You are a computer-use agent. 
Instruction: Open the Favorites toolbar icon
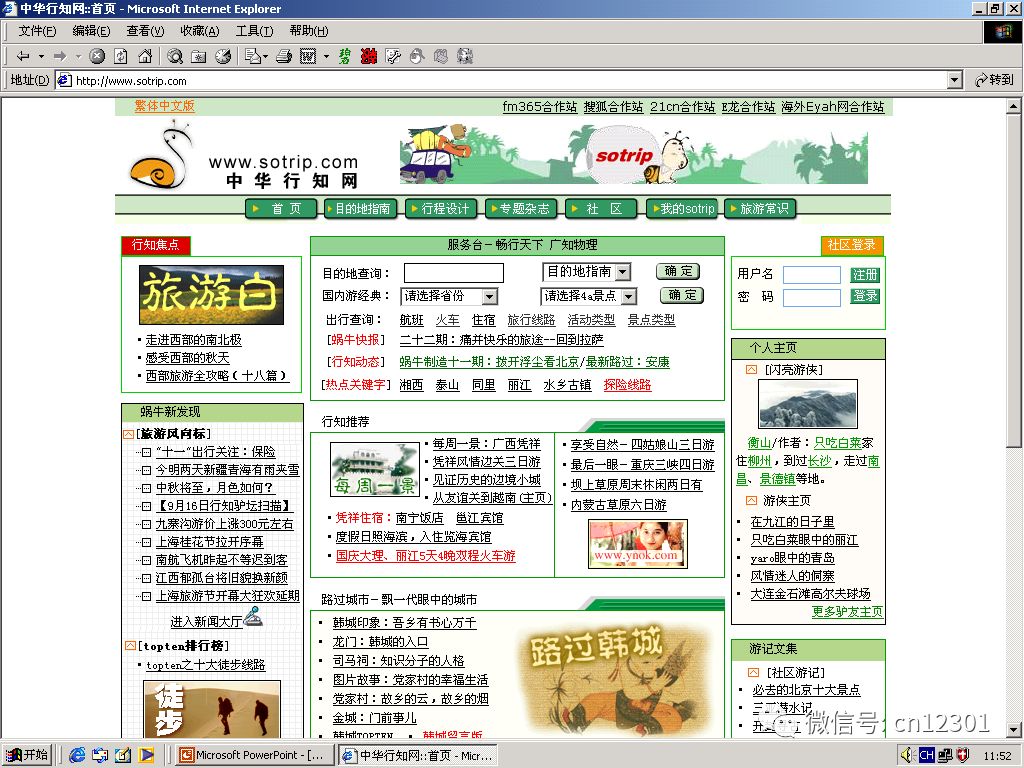(x=199, y=57)
